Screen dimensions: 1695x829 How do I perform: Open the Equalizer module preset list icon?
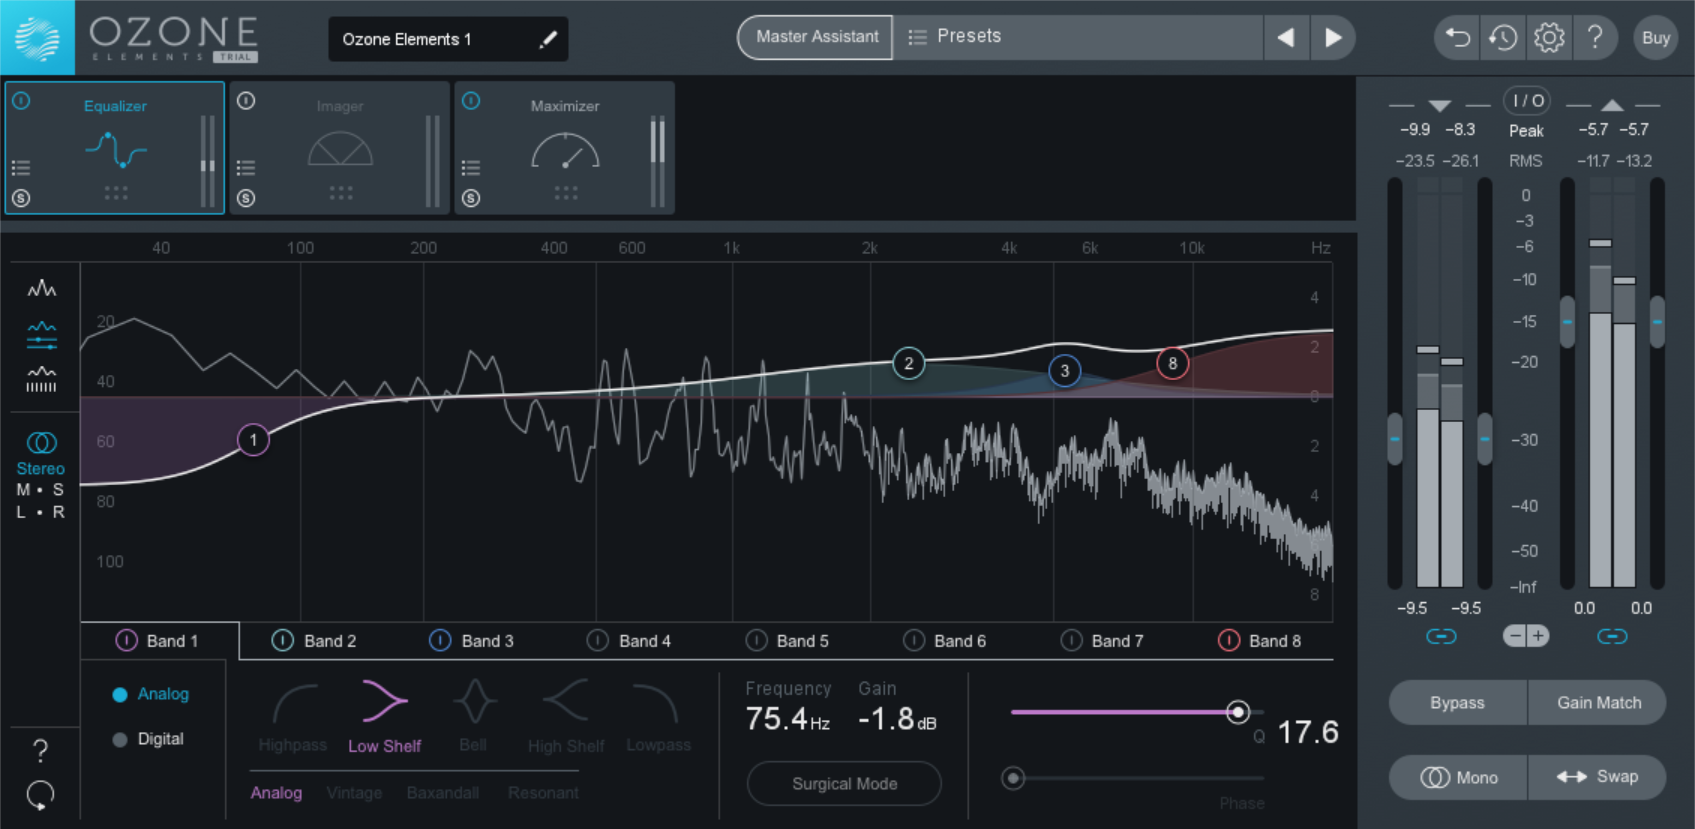[21, 168]
